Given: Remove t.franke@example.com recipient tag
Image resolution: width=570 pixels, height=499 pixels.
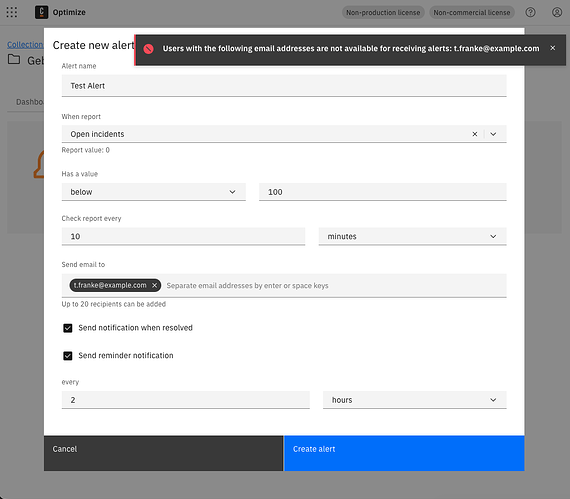Looking at the screenshot, I should [x=154, y=285].
